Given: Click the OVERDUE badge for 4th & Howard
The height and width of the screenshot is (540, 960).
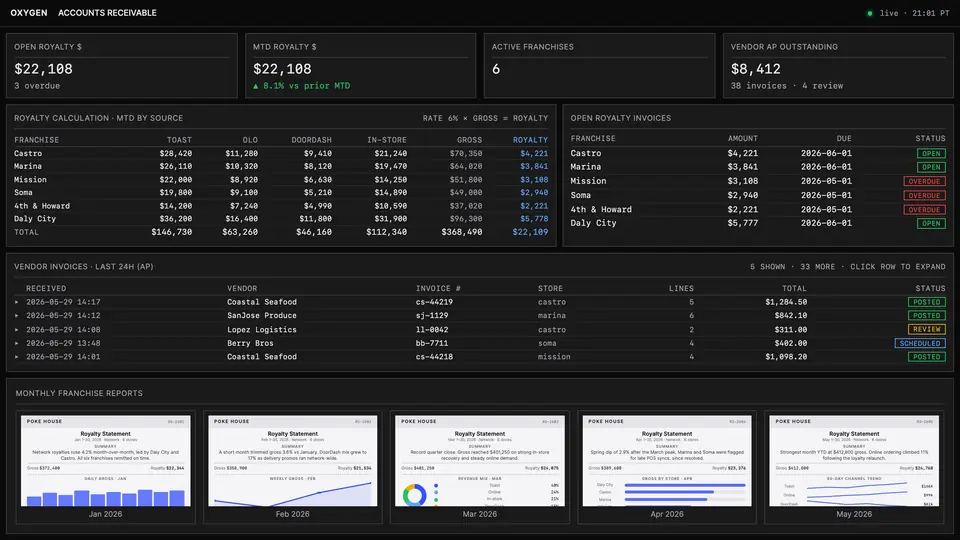Looking at the screenshot, I should [x=924, y=209].
